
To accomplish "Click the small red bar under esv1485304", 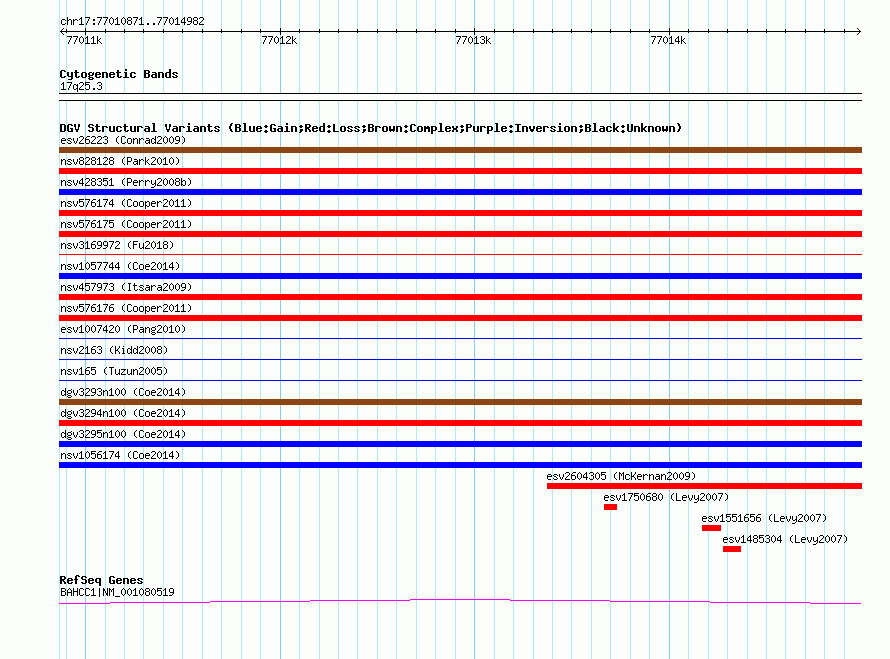I will coord(732,549).
